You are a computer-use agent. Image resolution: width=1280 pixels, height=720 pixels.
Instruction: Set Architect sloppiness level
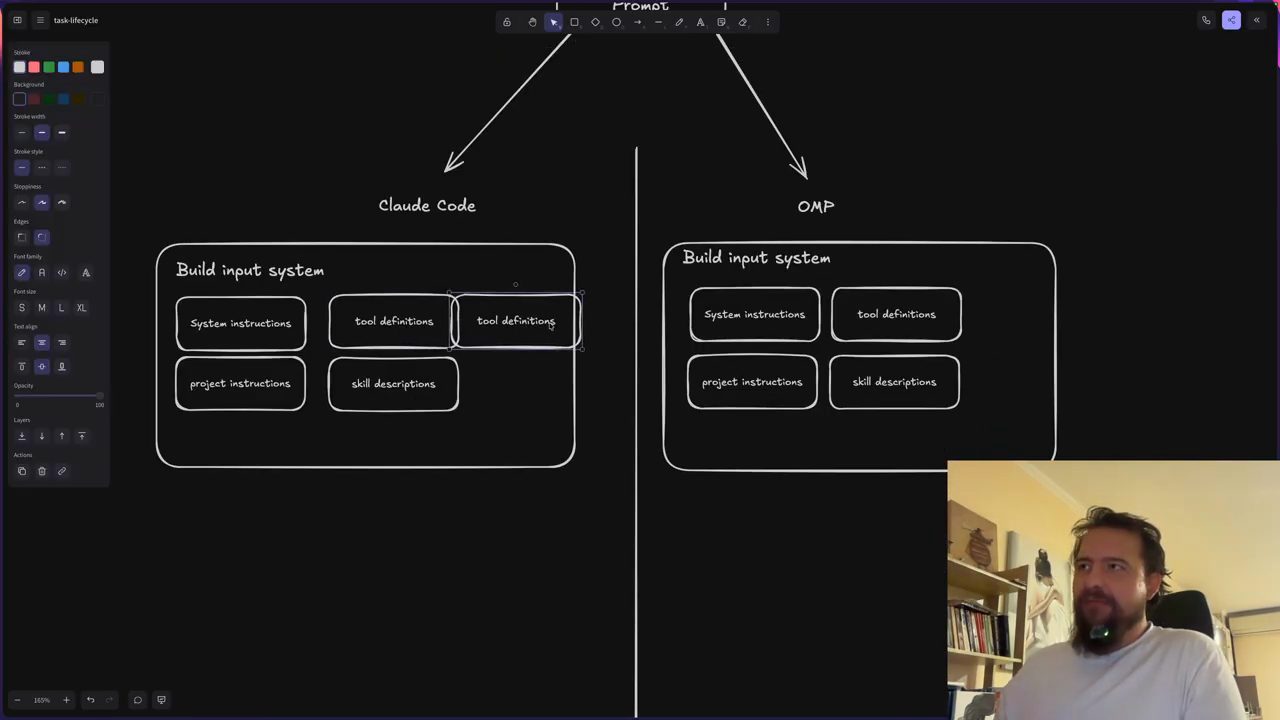pos(22,202)
